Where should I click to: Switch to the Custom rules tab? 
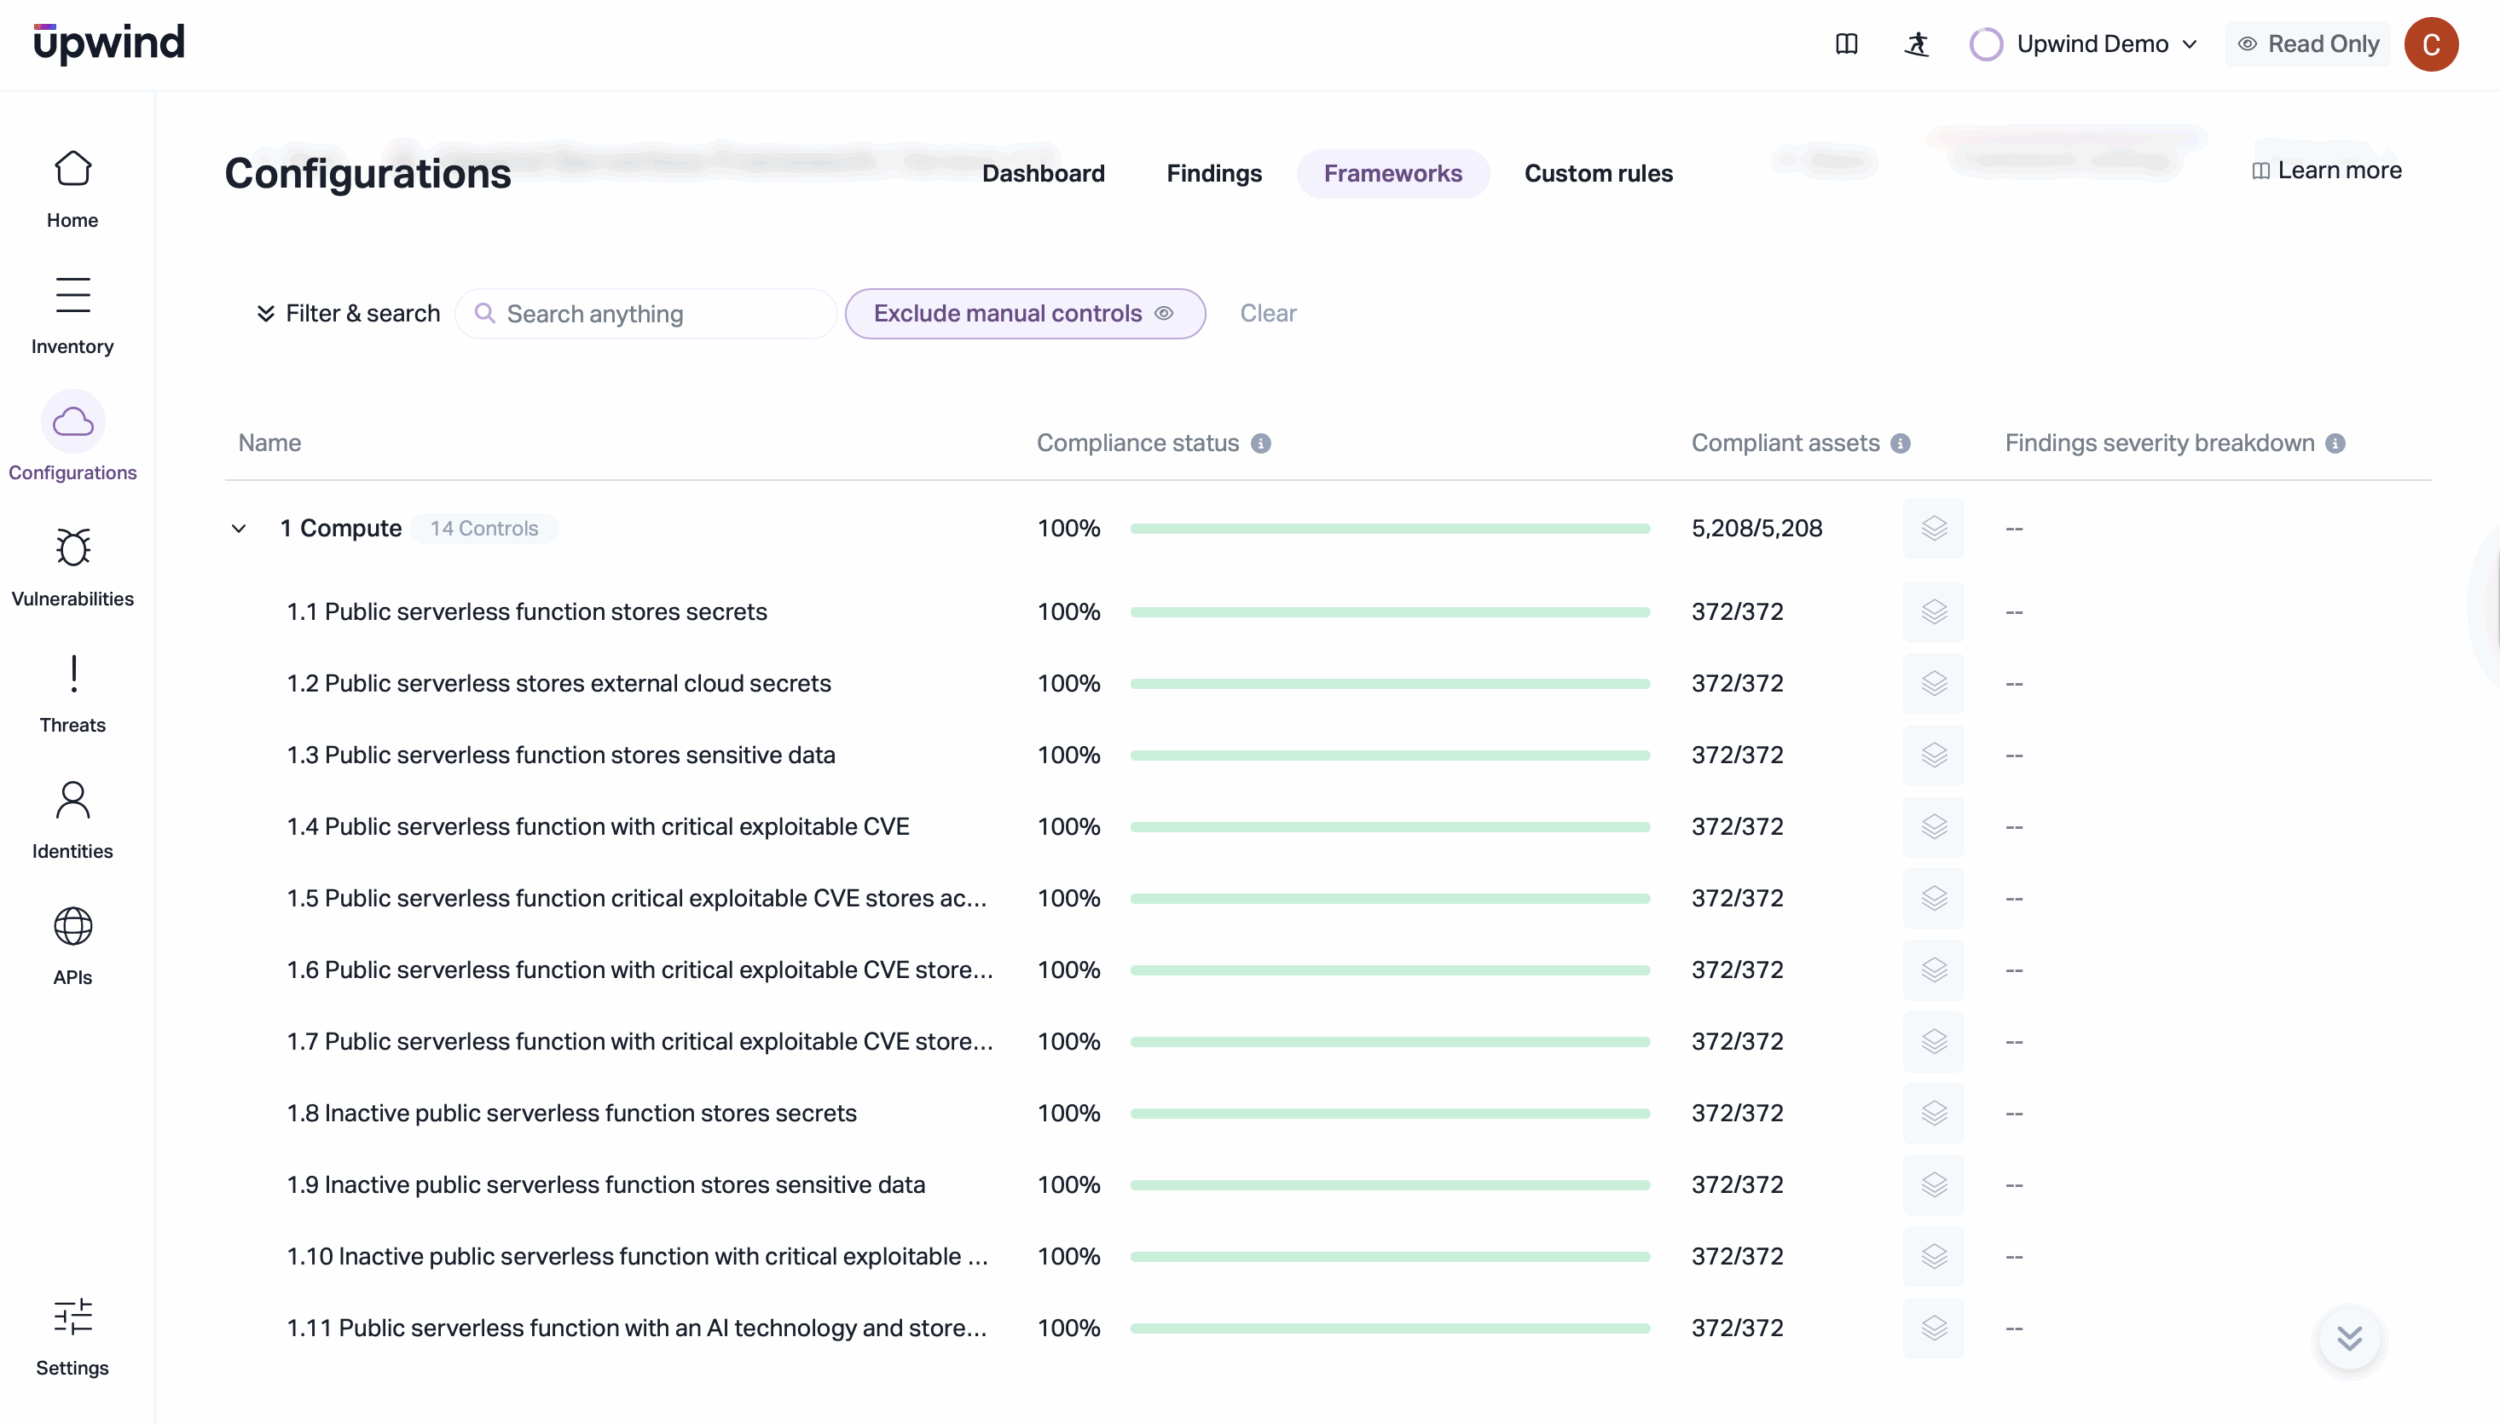(1598, 173)
